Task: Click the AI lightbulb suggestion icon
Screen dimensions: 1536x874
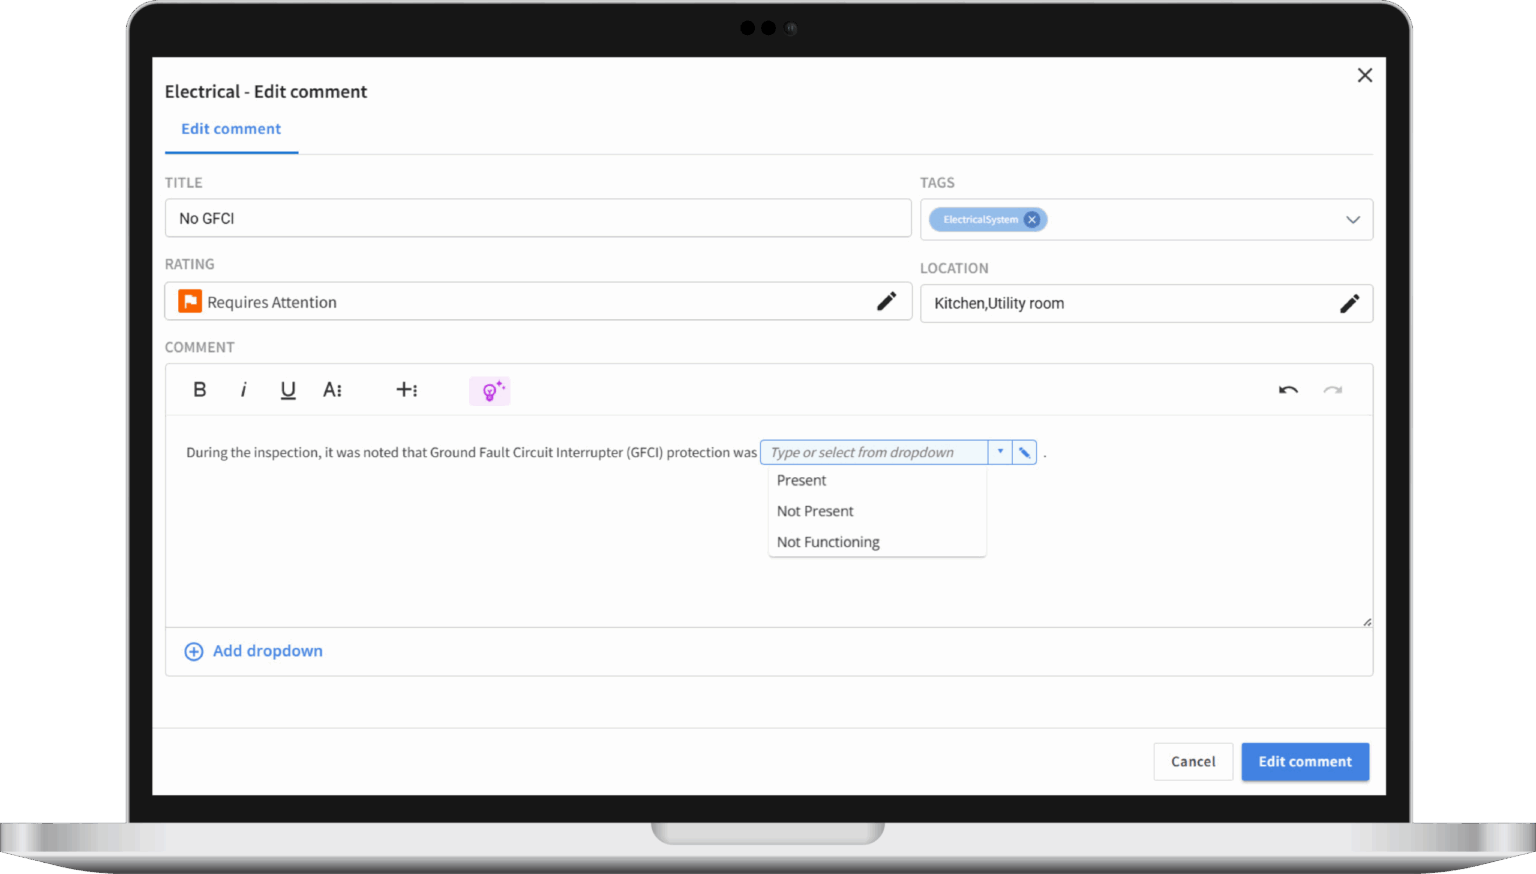Action: (x=490, y=391)
